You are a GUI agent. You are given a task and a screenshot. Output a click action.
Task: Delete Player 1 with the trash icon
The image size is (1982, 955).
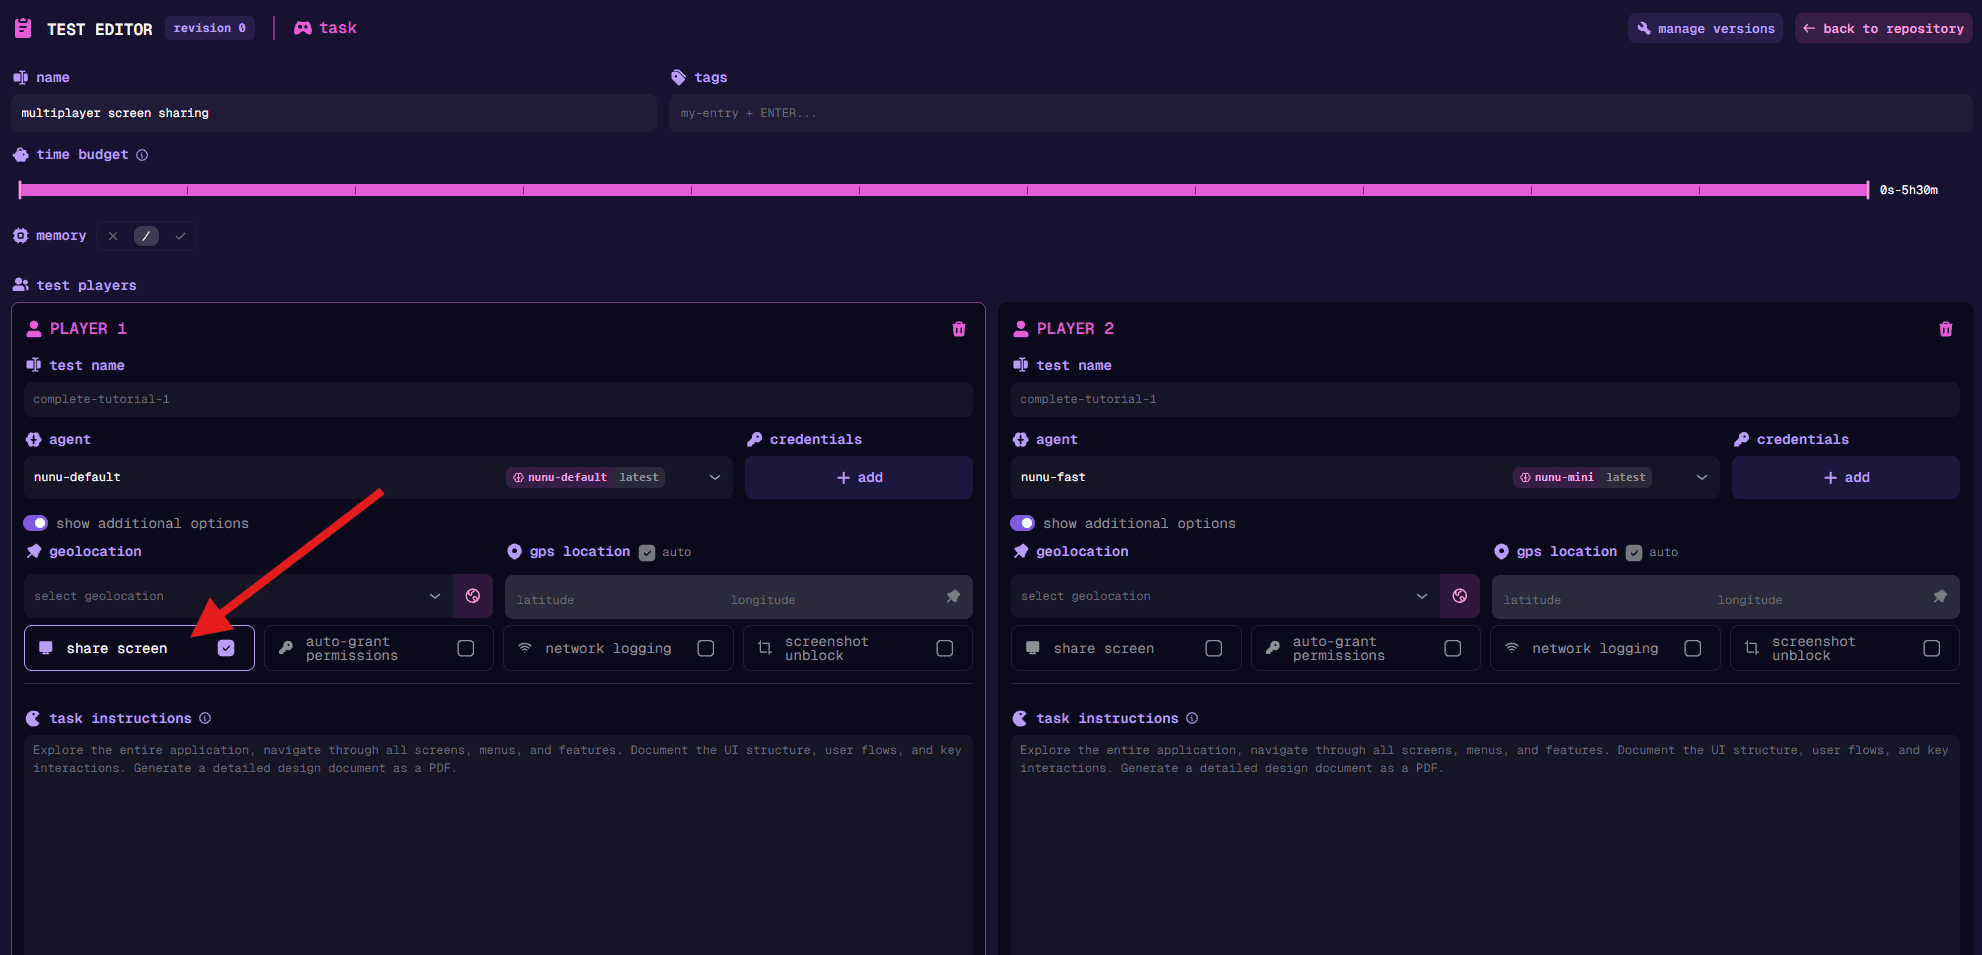959,329
